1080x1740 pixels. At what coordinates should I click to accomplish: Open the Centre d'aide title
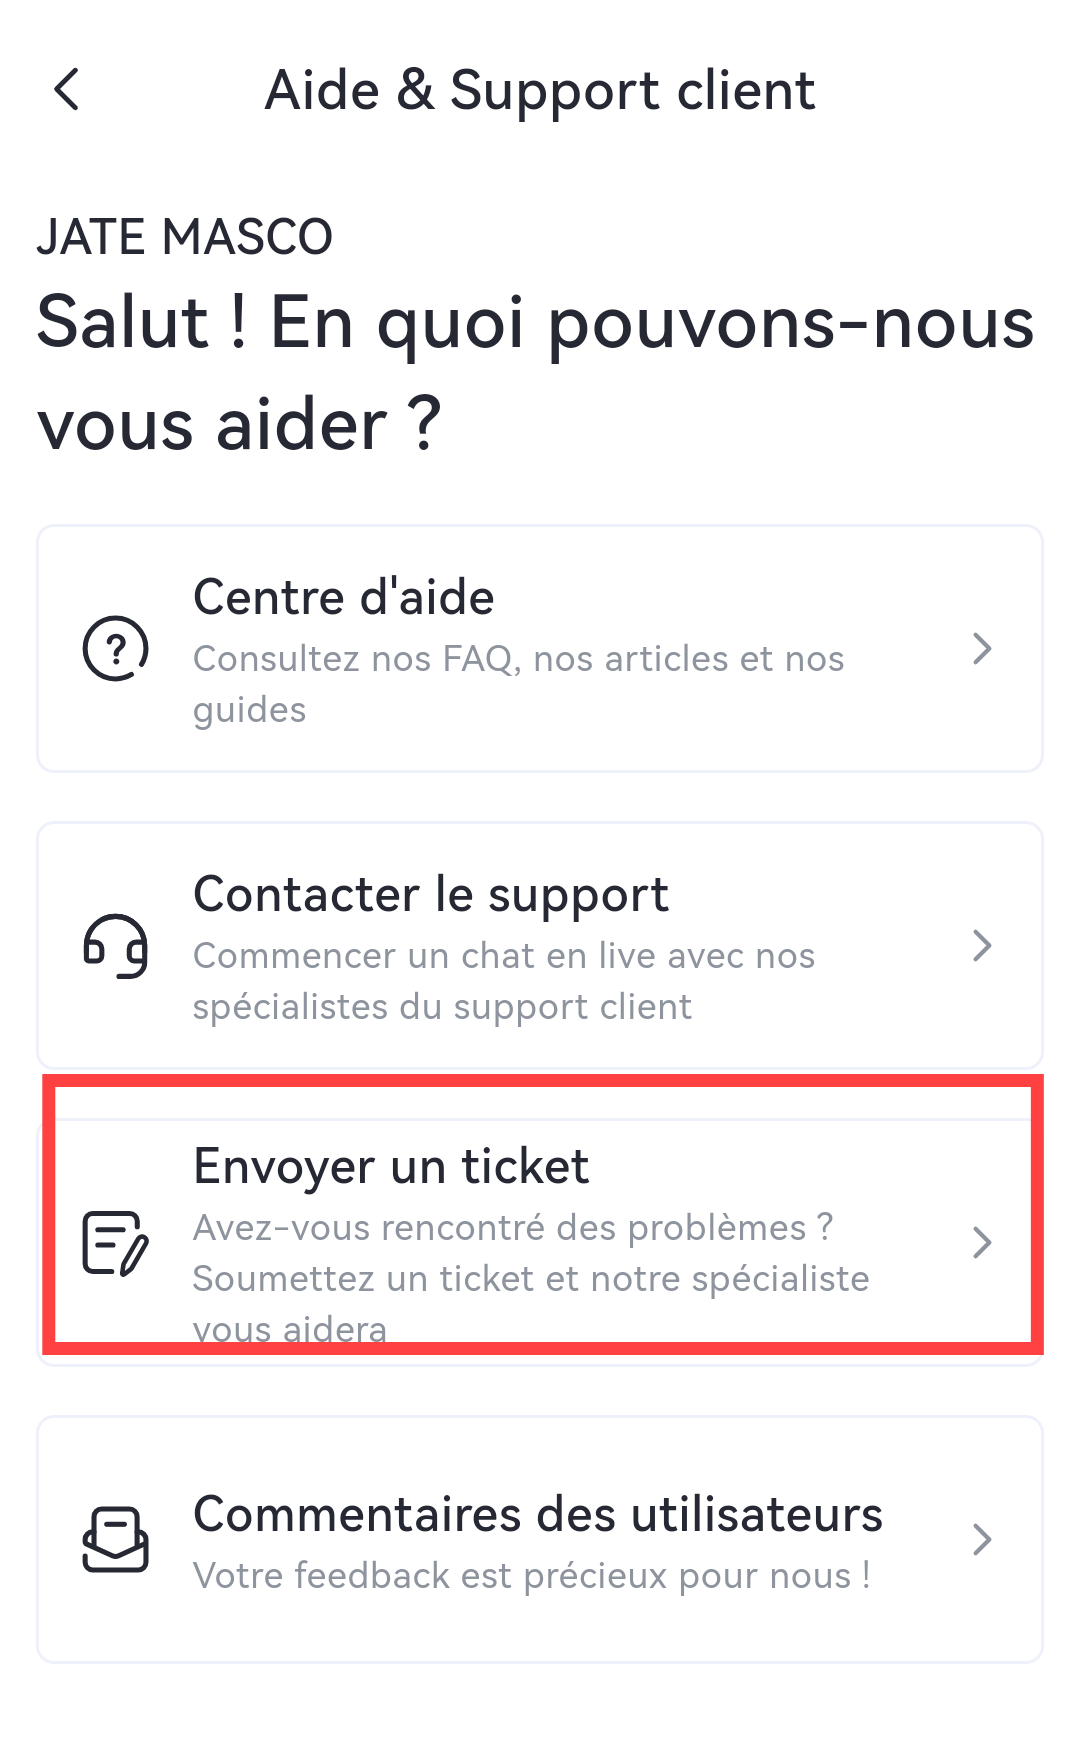tap(343, 598)
